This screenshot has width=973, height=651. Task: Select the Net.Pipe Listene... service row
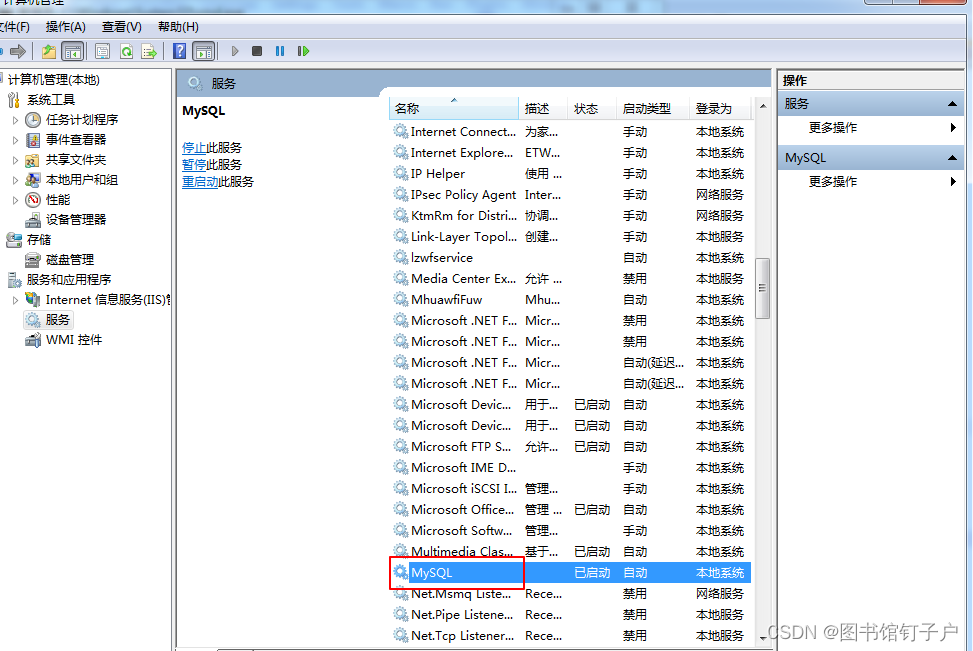tap(571, 615)
